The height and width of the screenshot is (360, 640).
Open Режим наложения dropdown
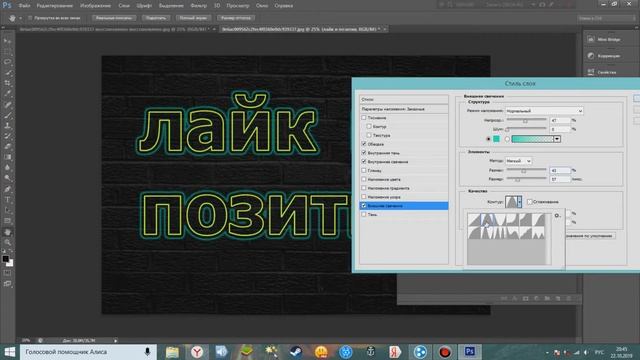[544, 111]
